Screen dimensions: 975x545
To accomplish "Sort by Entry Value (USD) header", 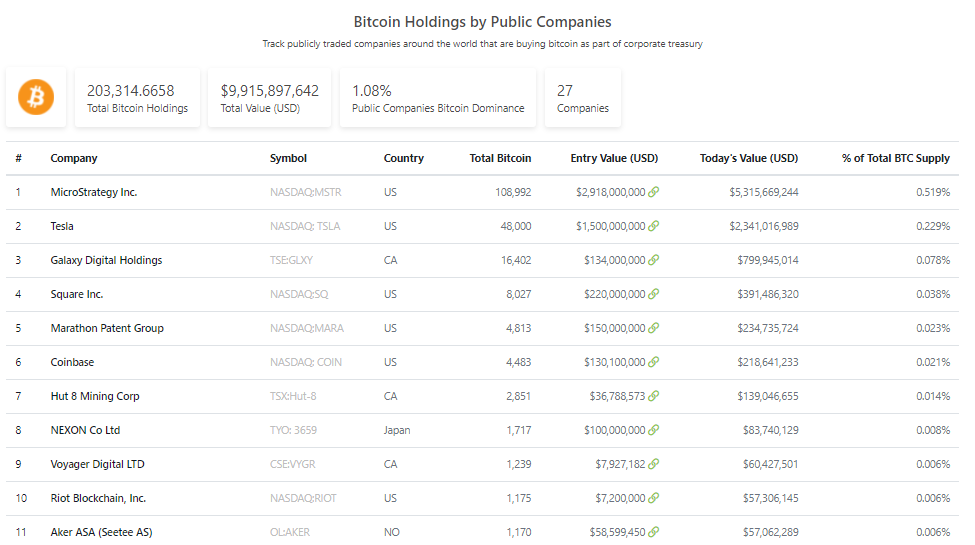I will pos(614,158).
